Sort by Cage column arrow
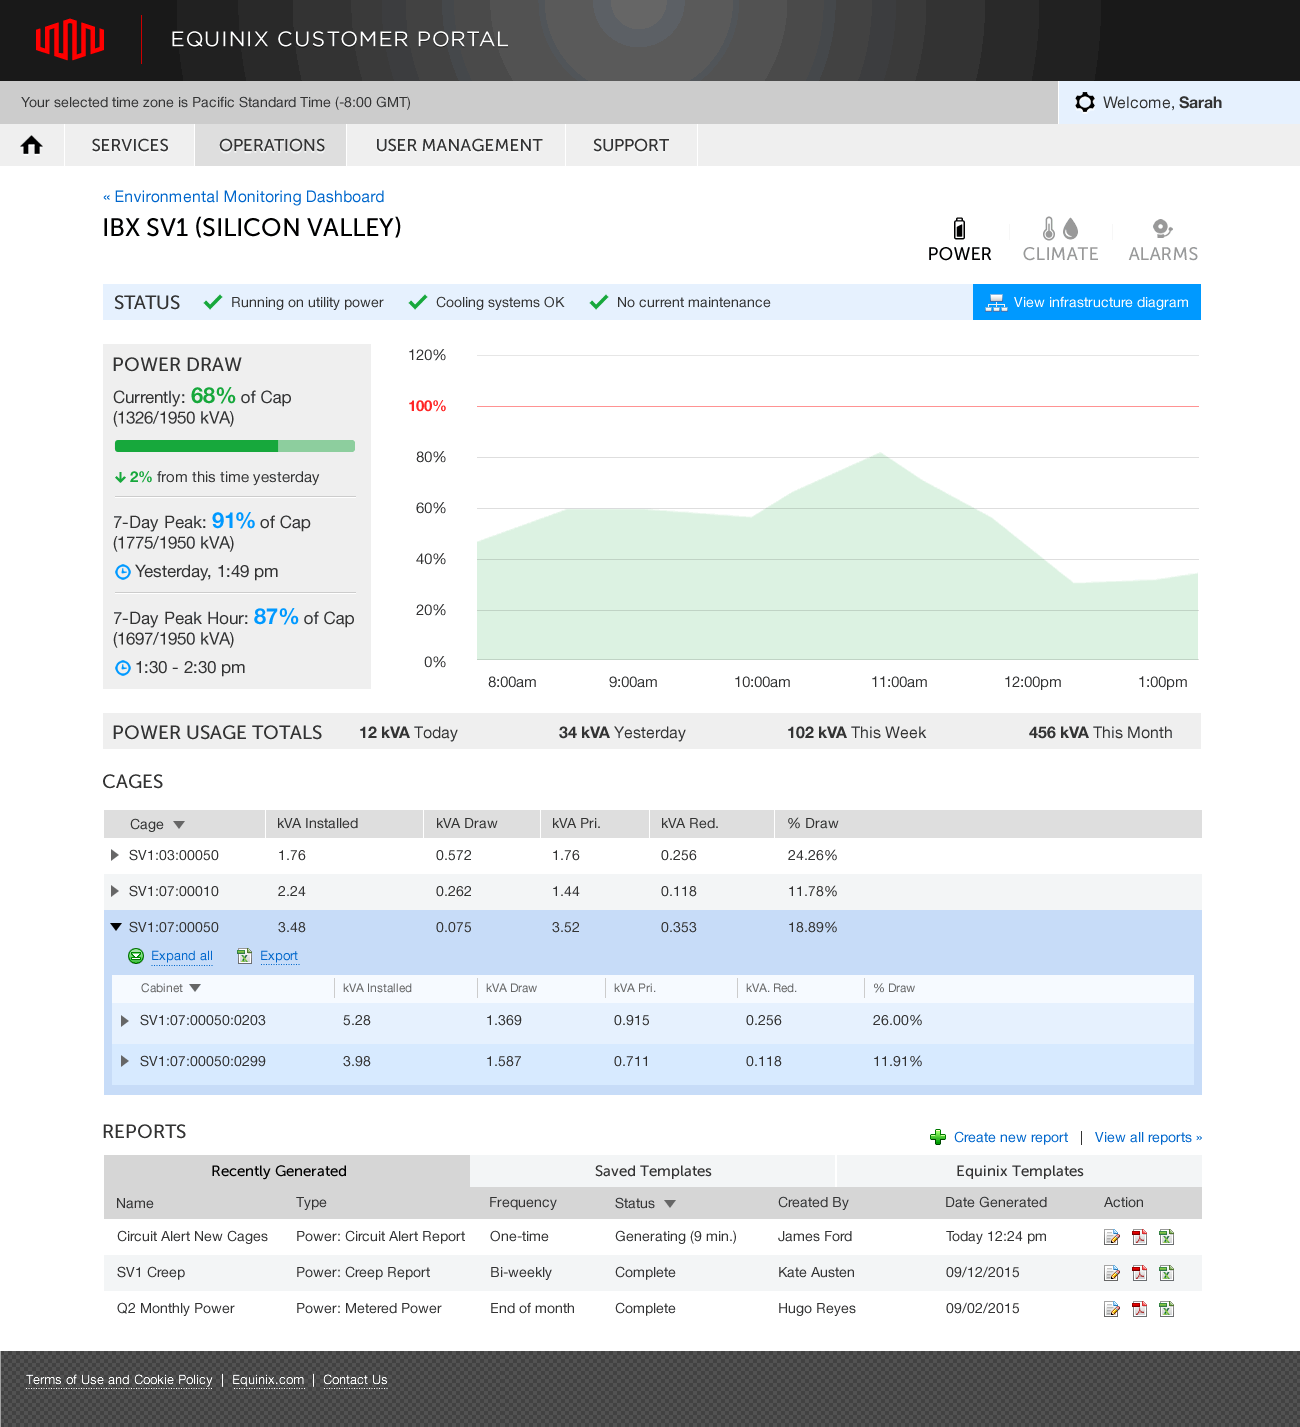1300x1427 pixels. coord(179,825)
